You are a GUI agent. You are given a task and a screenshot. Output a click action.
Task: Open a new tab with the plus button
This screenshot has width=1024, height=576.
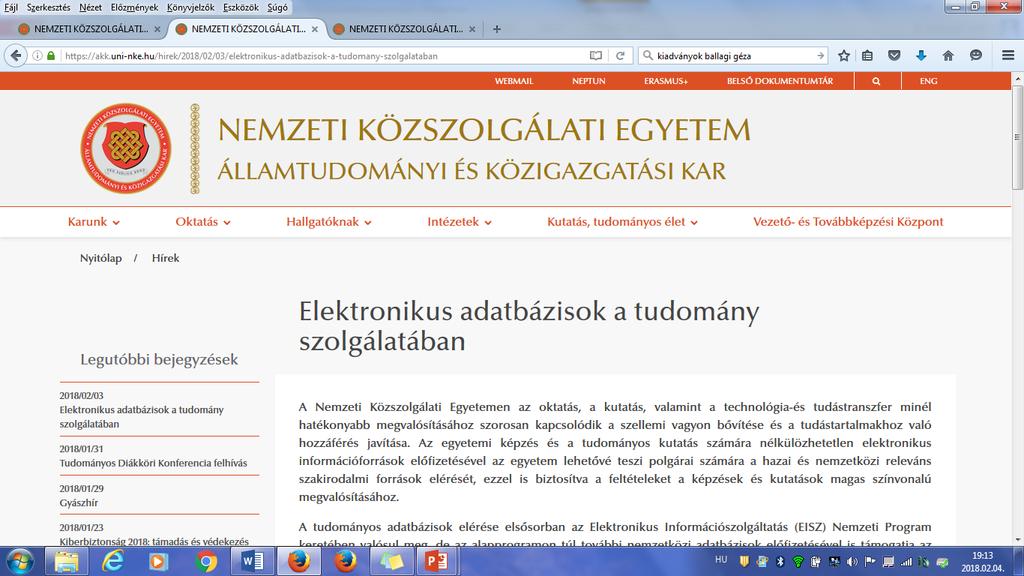[x=496, y=29]
